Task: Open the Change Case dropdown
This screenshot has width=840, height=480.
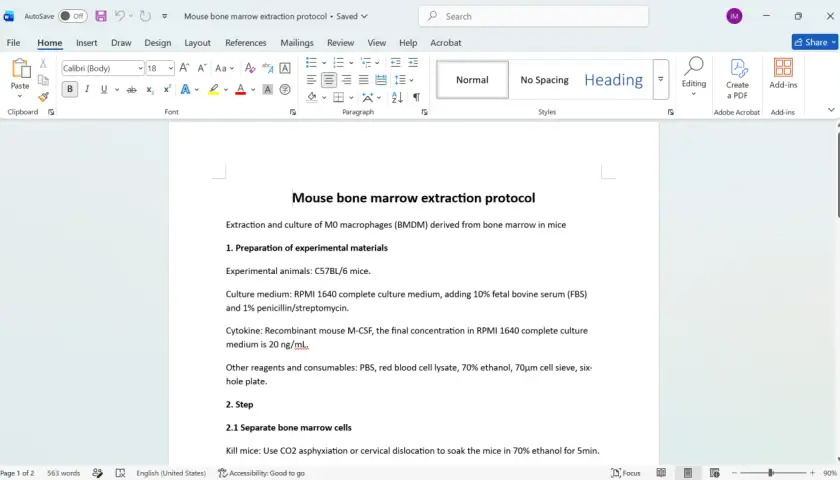Action: (x=224, y=68)
